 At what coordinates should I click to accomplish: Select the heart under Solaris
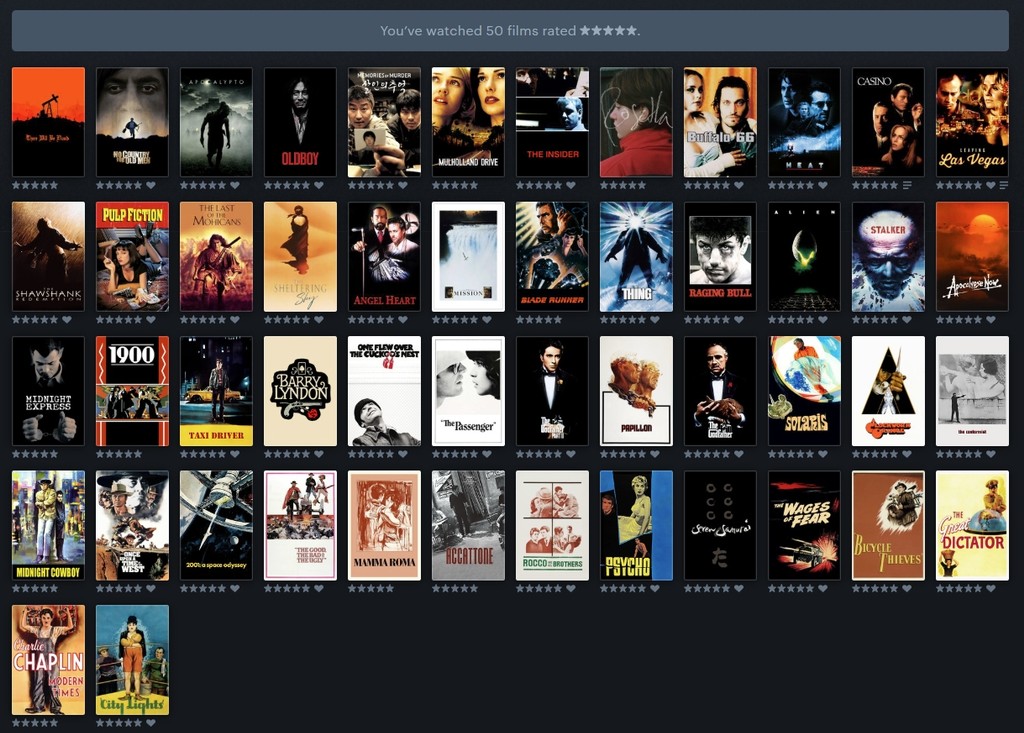click(823, 454)
